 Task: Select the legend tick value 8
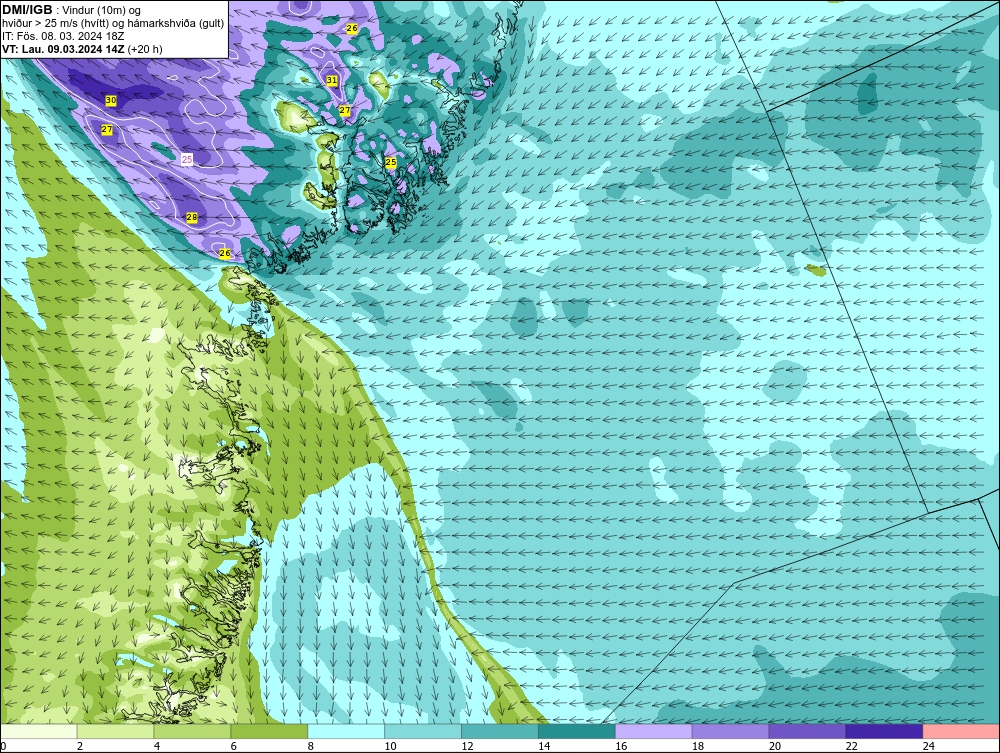tap(311, 746)
